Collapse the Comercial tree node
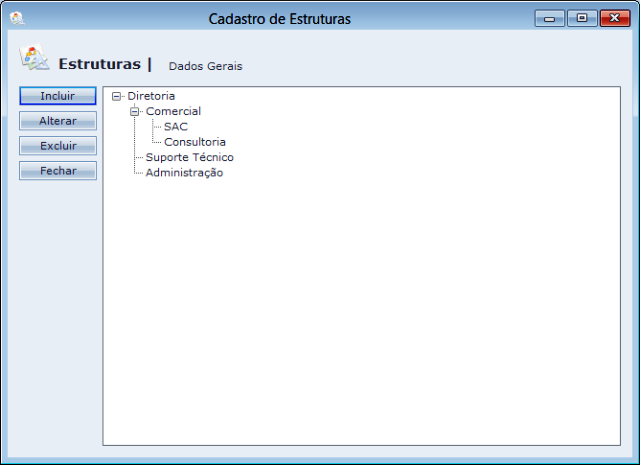 (135, 111)
